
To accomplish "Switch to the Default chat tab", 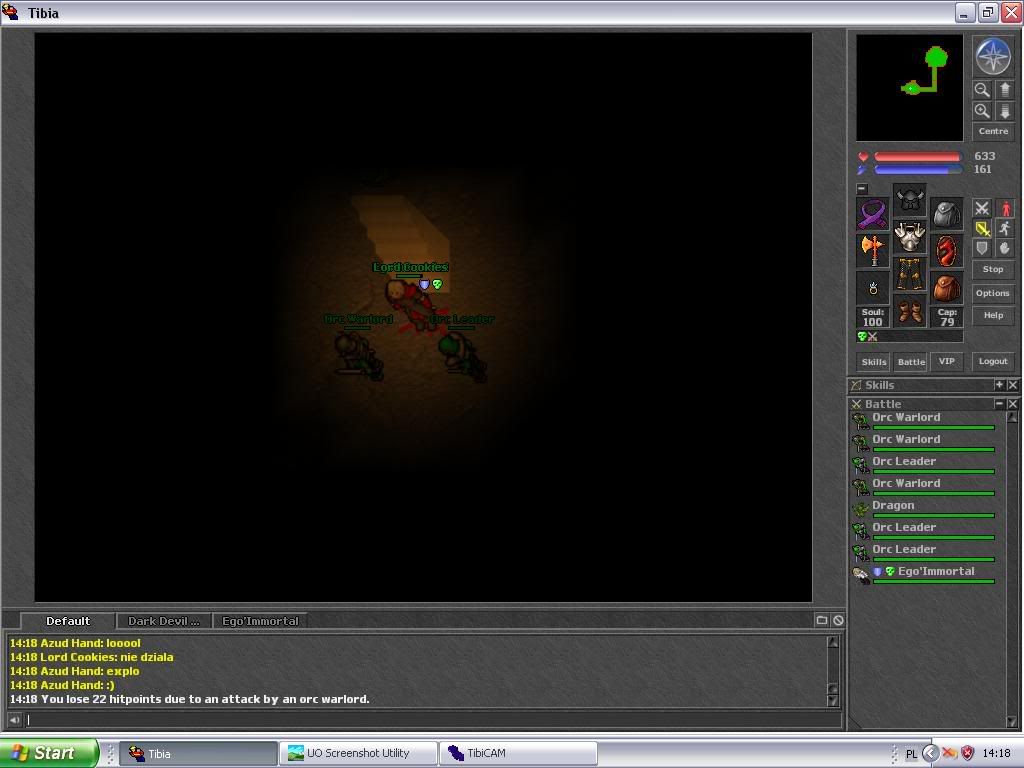I will point(68,621).
